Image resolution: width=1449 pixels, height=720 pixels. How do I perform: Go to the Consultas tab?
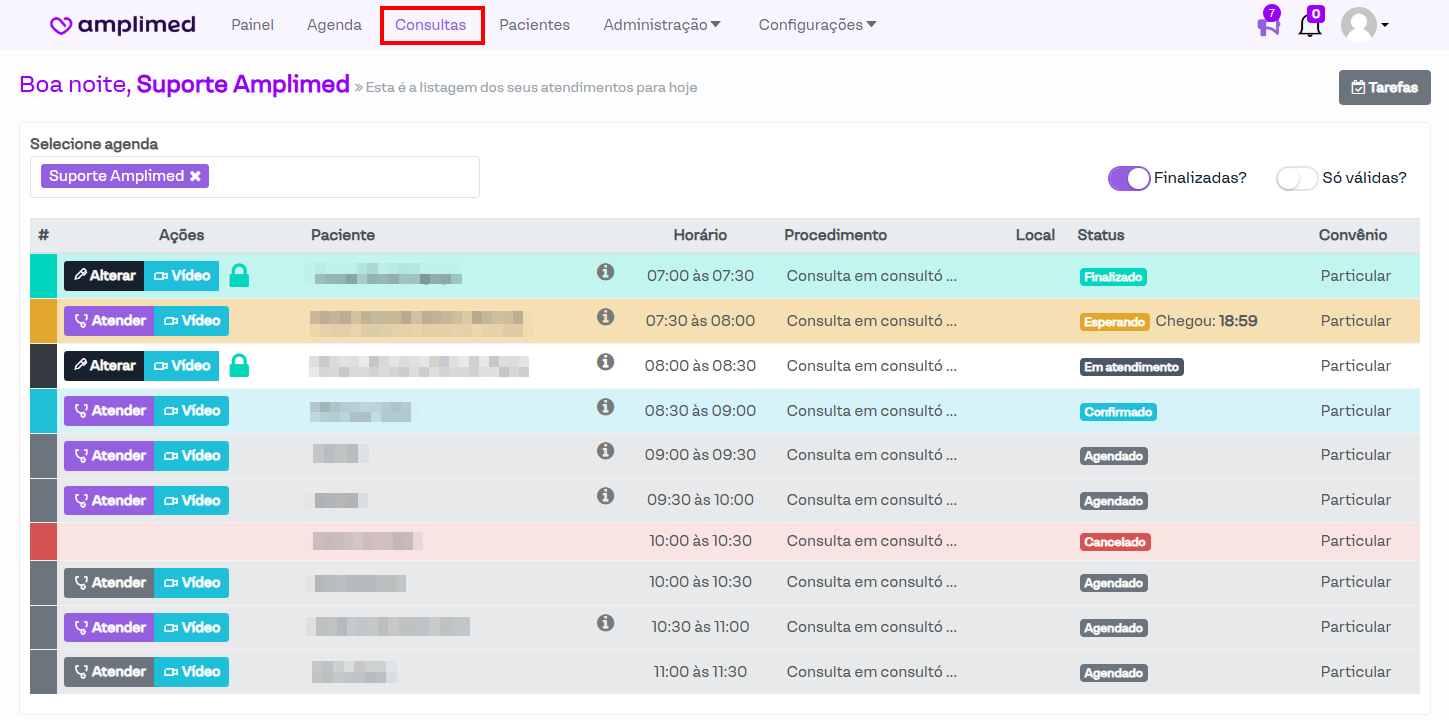pos(431,25)
